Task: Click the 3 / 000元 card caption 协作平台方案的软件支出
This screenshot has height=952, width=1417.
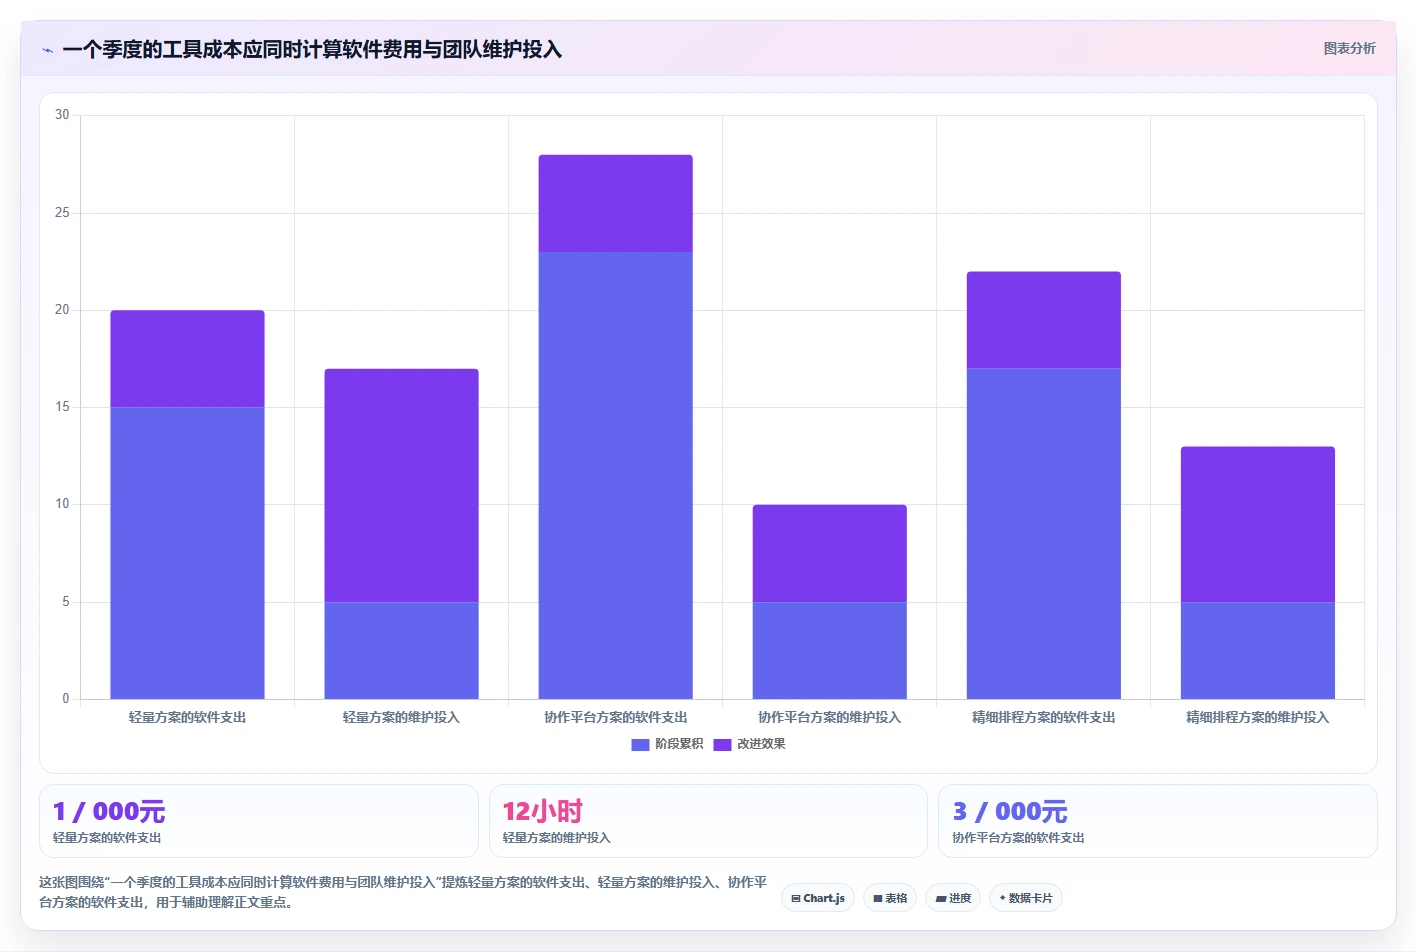Action: pyautogui.click(x=1018, y=838)
